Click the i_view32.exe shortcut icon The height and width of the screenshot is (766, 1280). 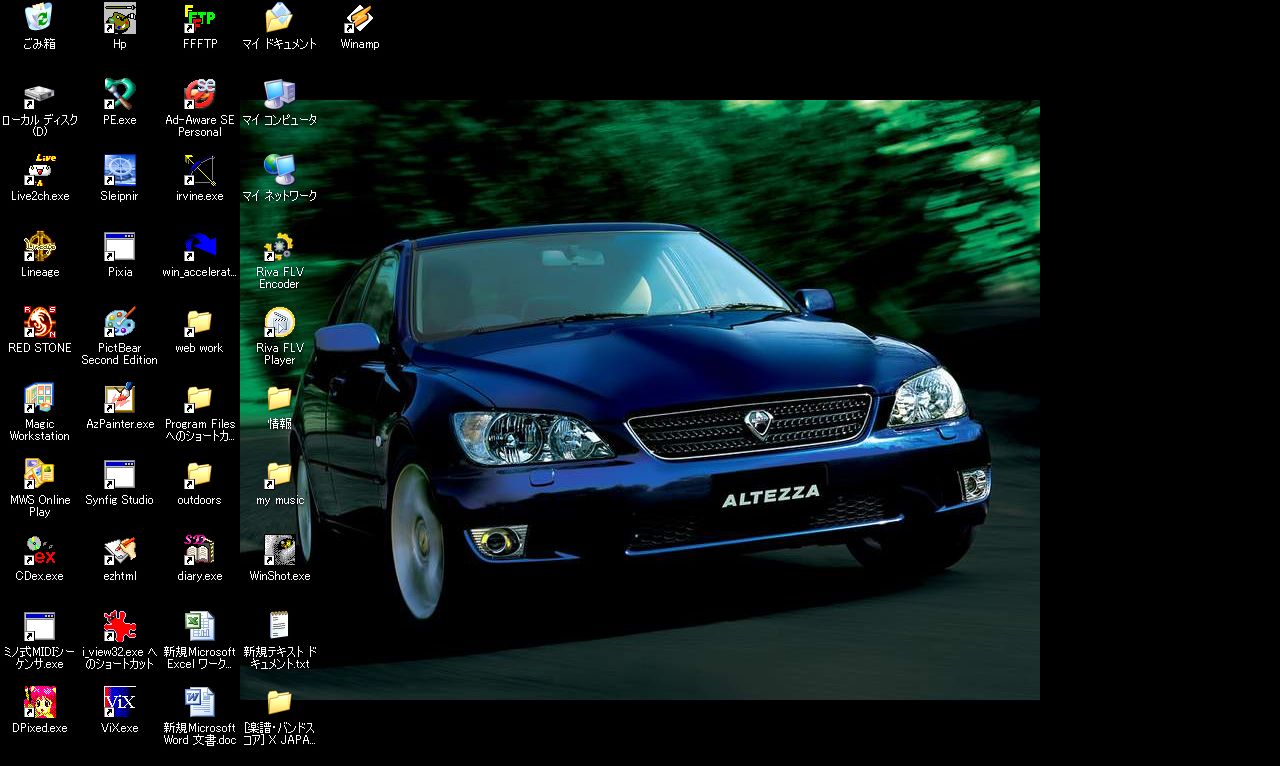[x=120, y=626]
